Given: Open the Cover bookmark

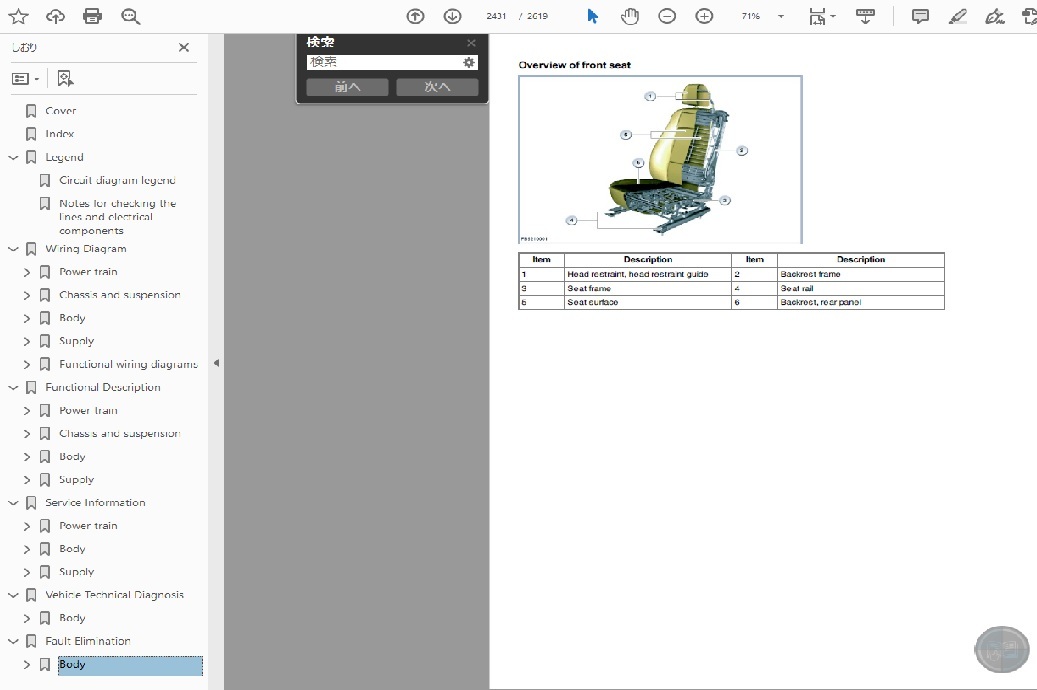Looking at the screenshot, I should [61, 110].
